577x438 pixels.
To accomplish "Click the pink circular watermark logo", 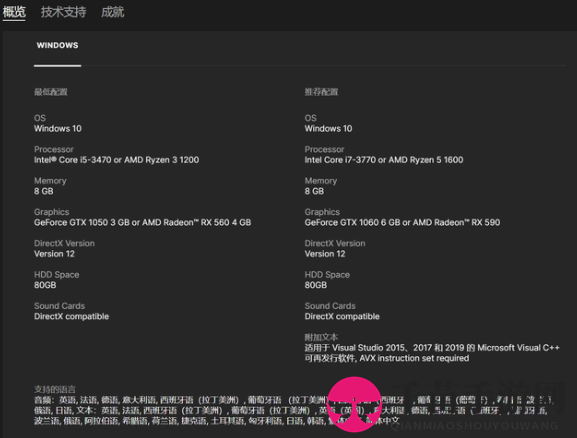I will click(x=354, y=404).
